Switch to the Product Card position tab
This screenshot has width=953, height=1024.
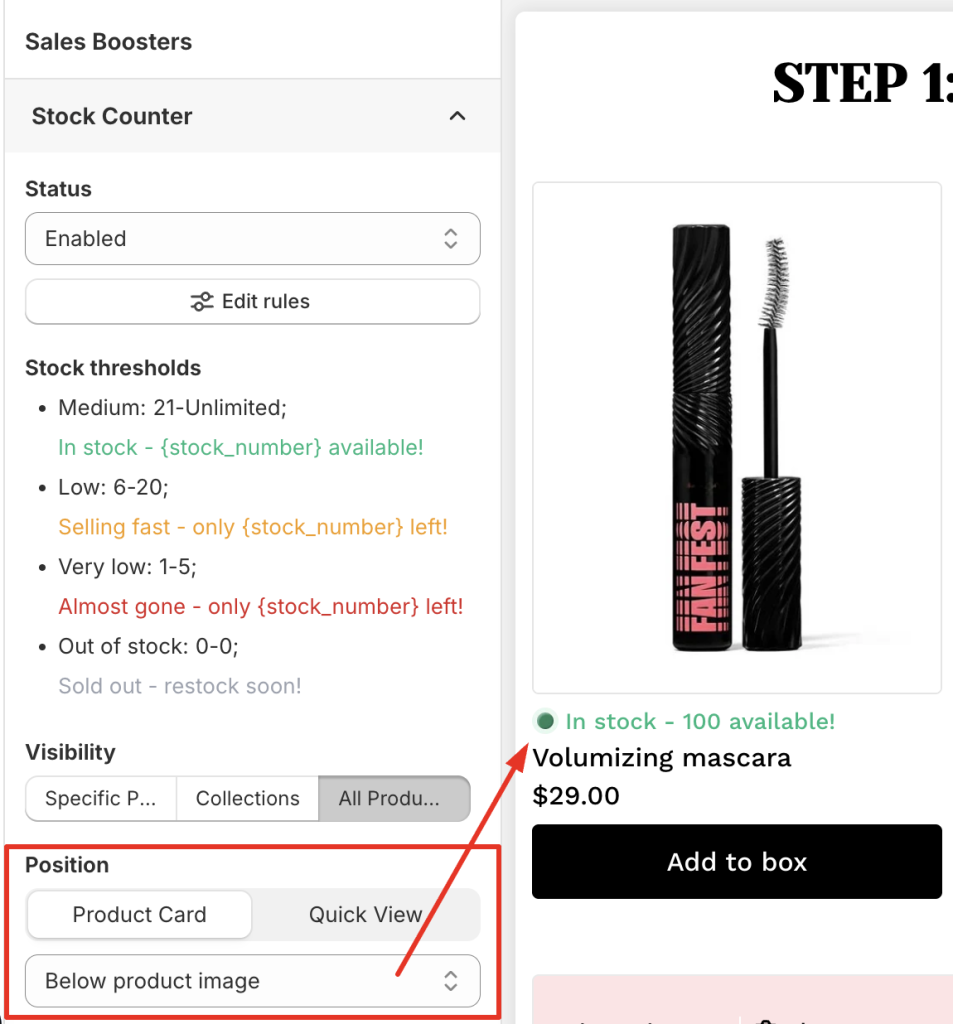139,914
